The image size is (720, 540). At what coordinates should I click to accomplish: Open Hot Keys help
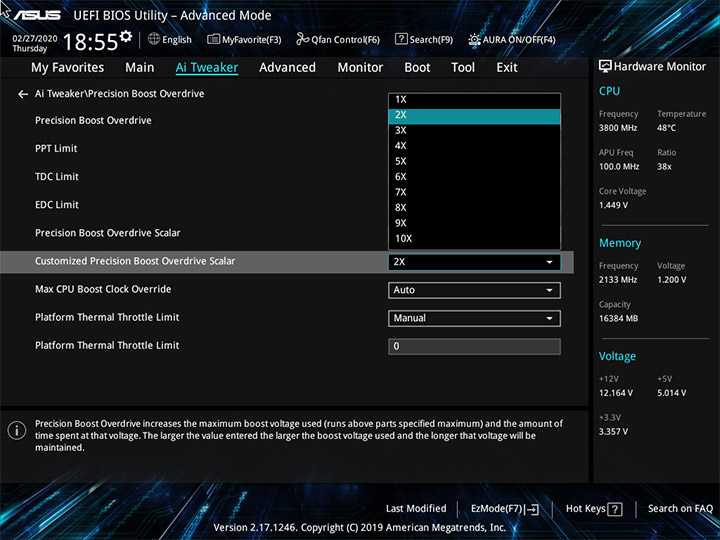594,508
